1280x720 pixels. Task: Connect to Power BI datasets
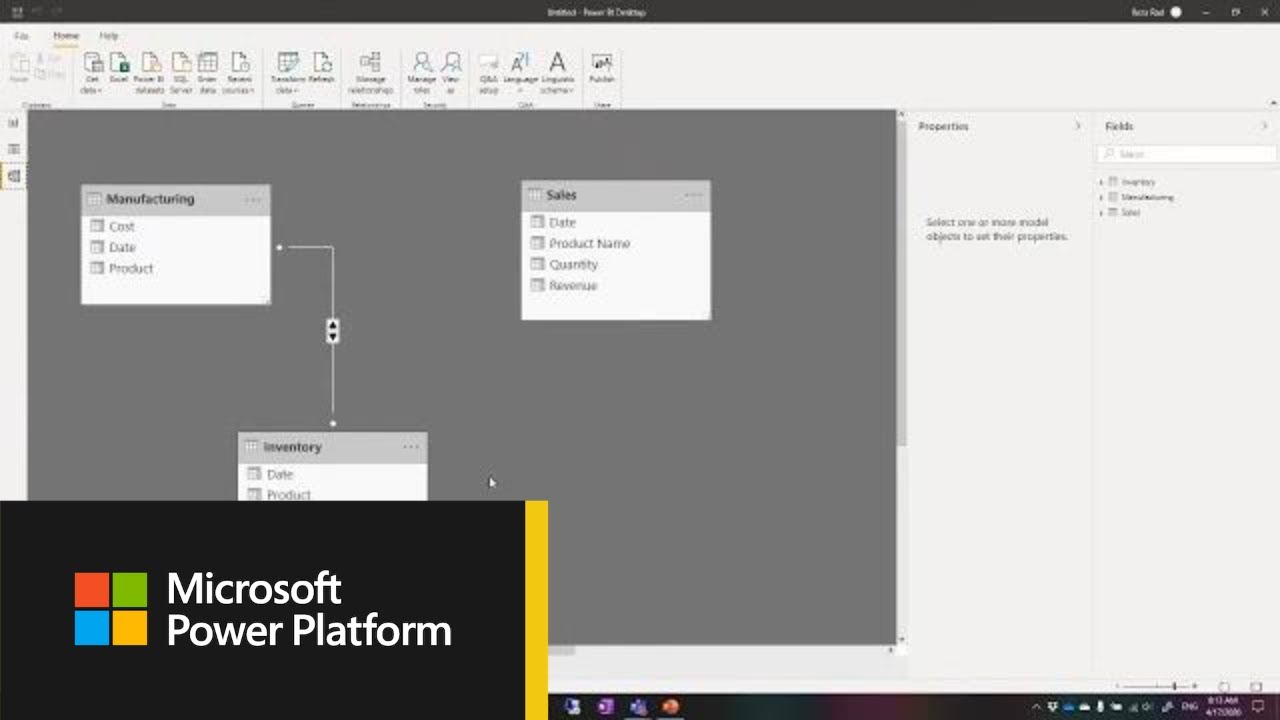(x=150, y=73)
